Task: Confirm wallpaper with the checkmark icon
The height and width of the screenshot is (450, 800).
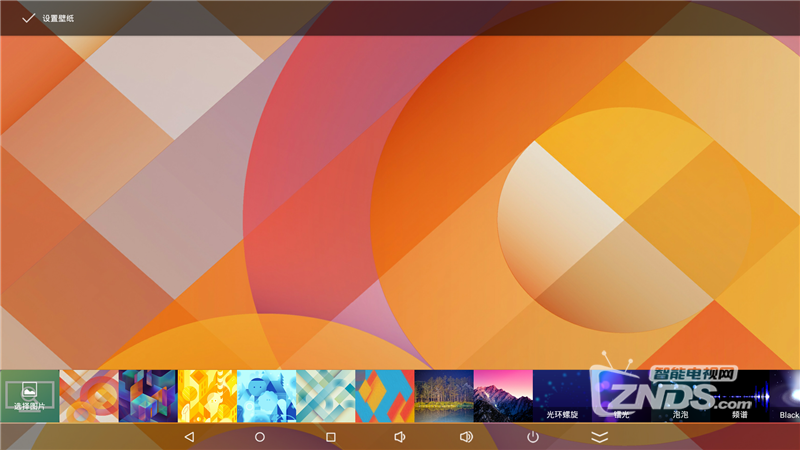Action: [28, 18]
